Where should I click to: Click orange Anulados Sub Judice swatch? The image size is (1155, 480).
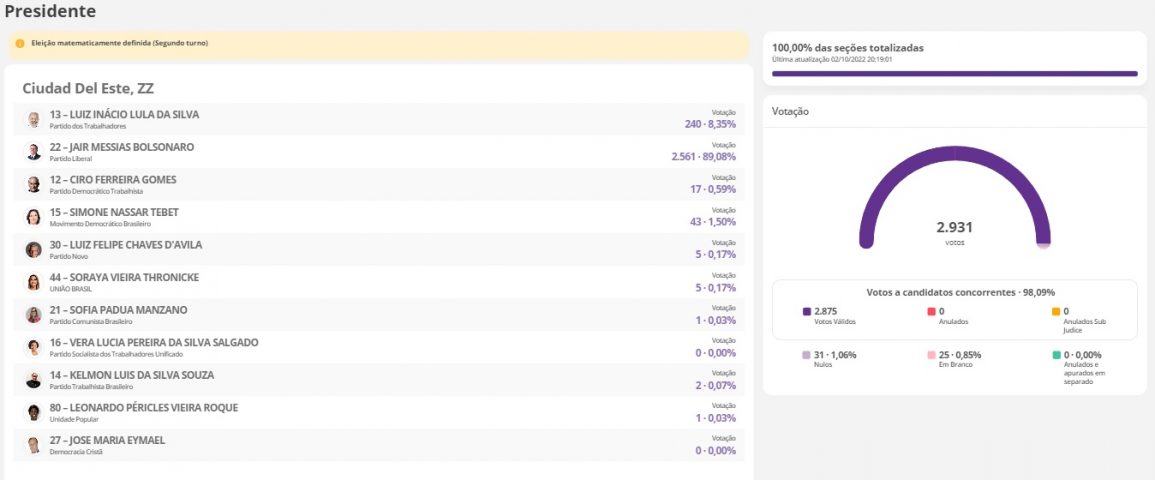tap(1056, 312)
